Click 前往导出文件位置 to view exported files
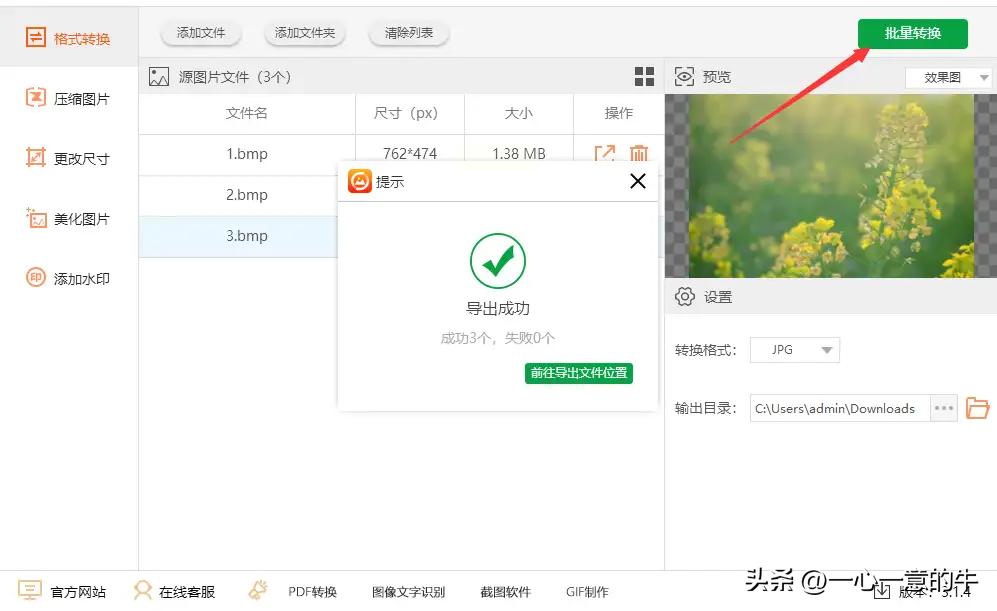The image size is (997, 611). 579,373
